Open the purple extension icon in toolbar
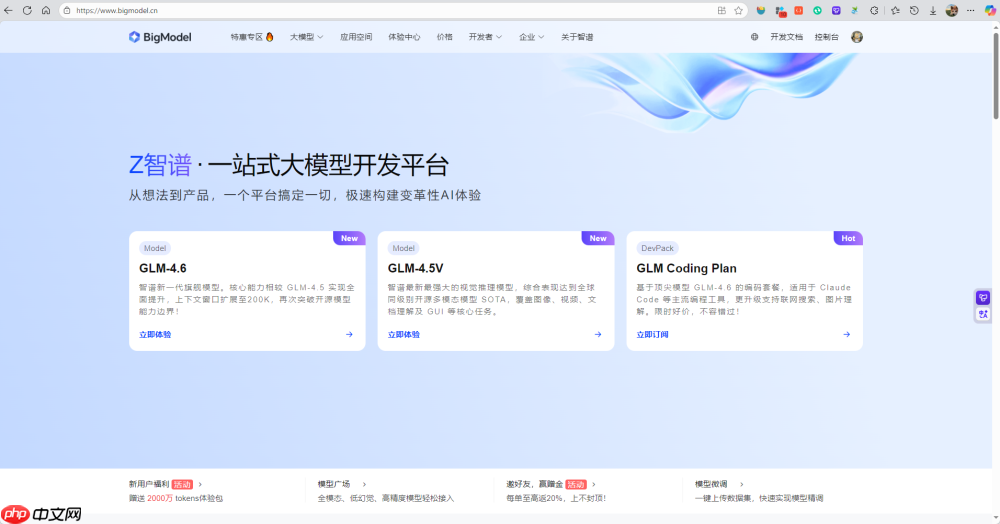 point(836,10)
